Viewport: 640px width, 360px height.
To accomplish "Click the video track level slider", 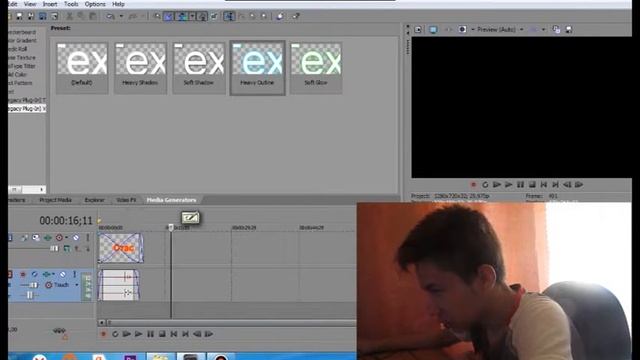I will coord(54,248).
